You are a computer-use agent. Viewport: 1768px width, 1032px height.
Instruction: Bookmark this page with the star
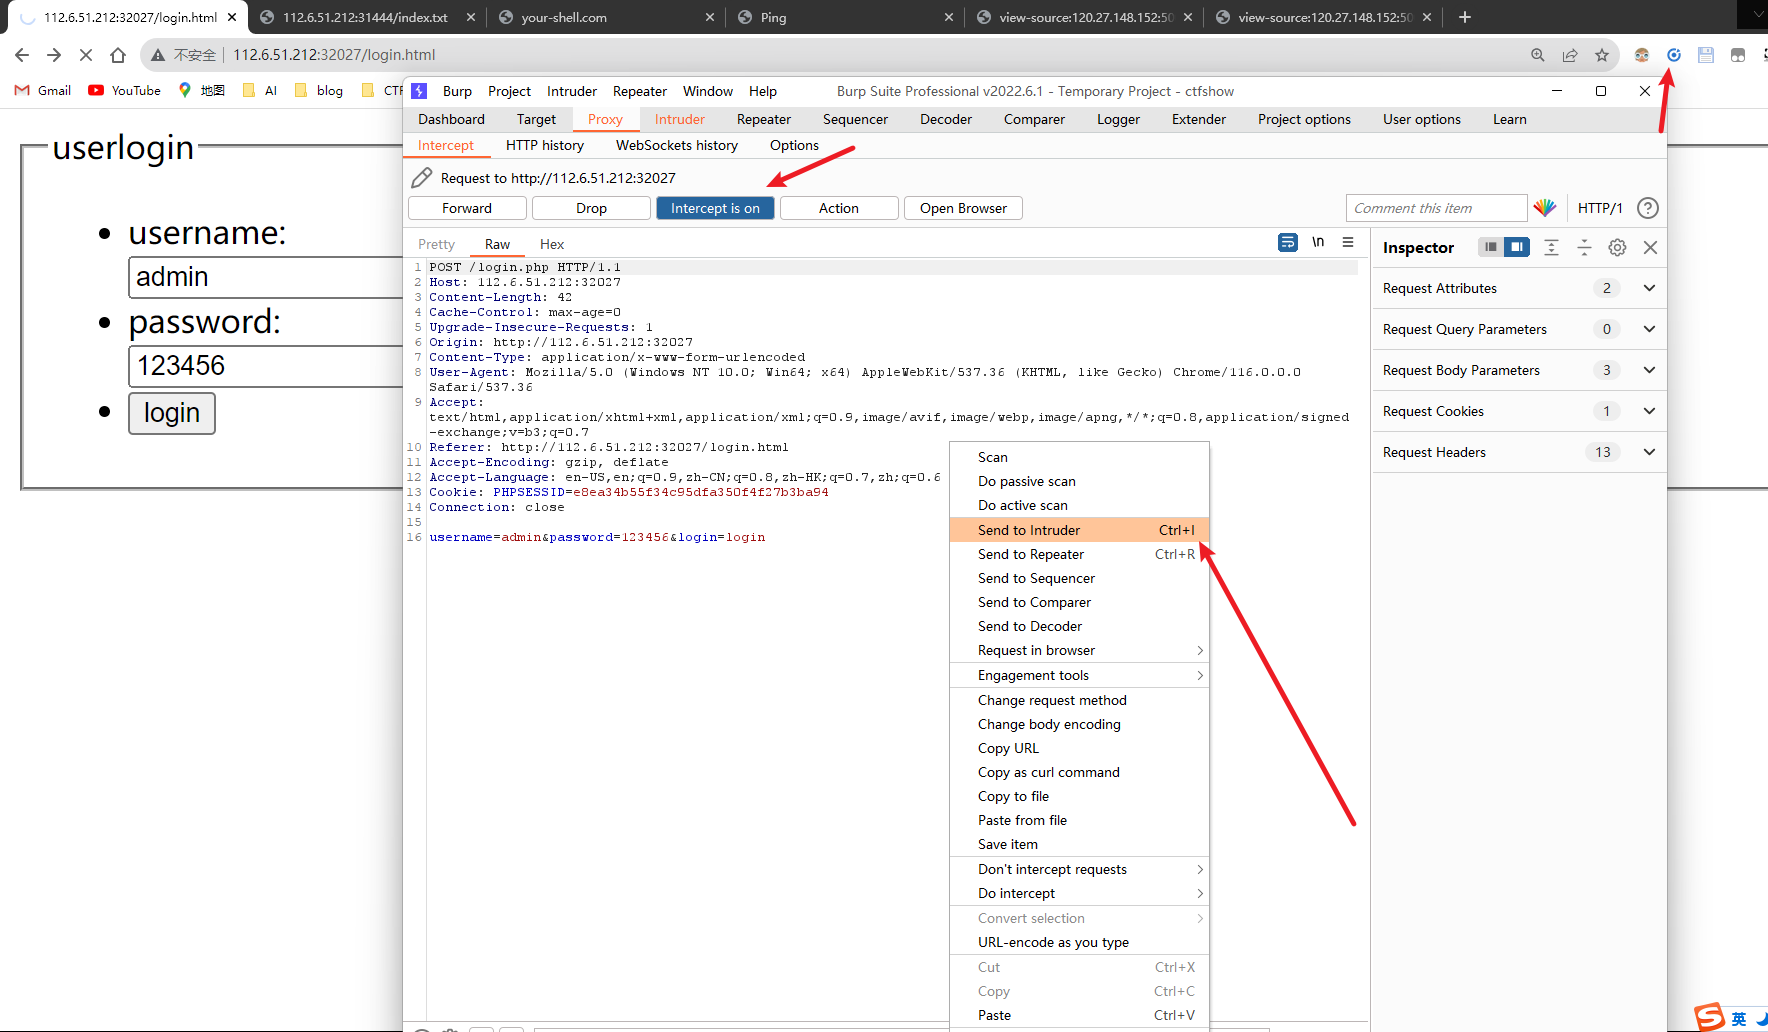[1602, 55]
